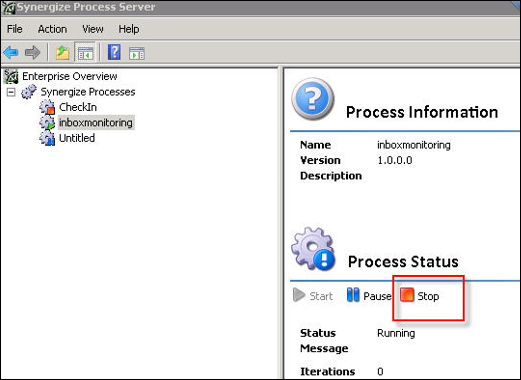Collapse the Synergize Processes tree node
Viewport: 521px width, 380px height.
click(11, 92)
